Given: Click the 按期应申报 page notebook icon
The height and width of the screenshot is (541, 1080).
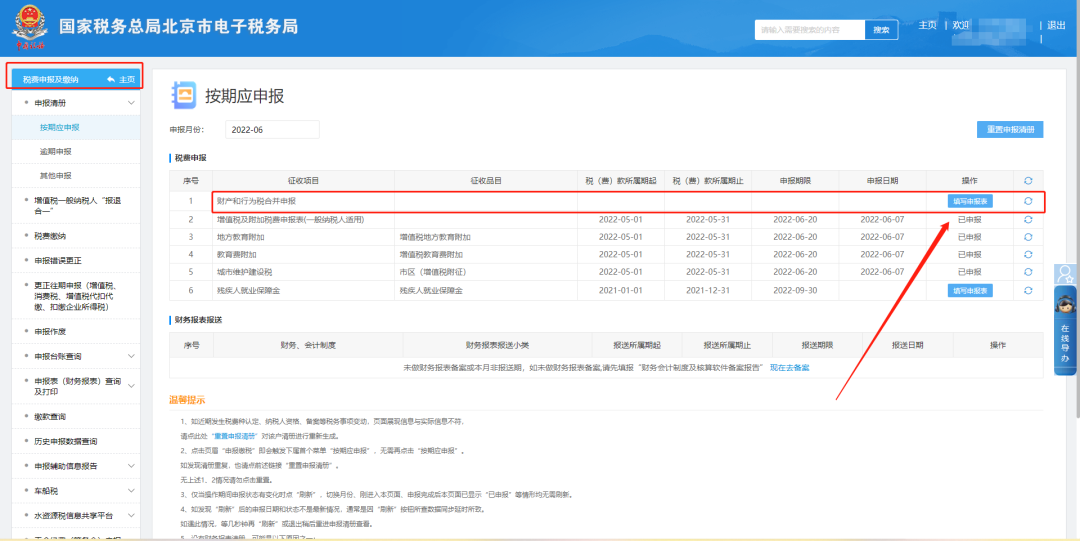Looking at the screenshot, I should click(x=184, y=95).
